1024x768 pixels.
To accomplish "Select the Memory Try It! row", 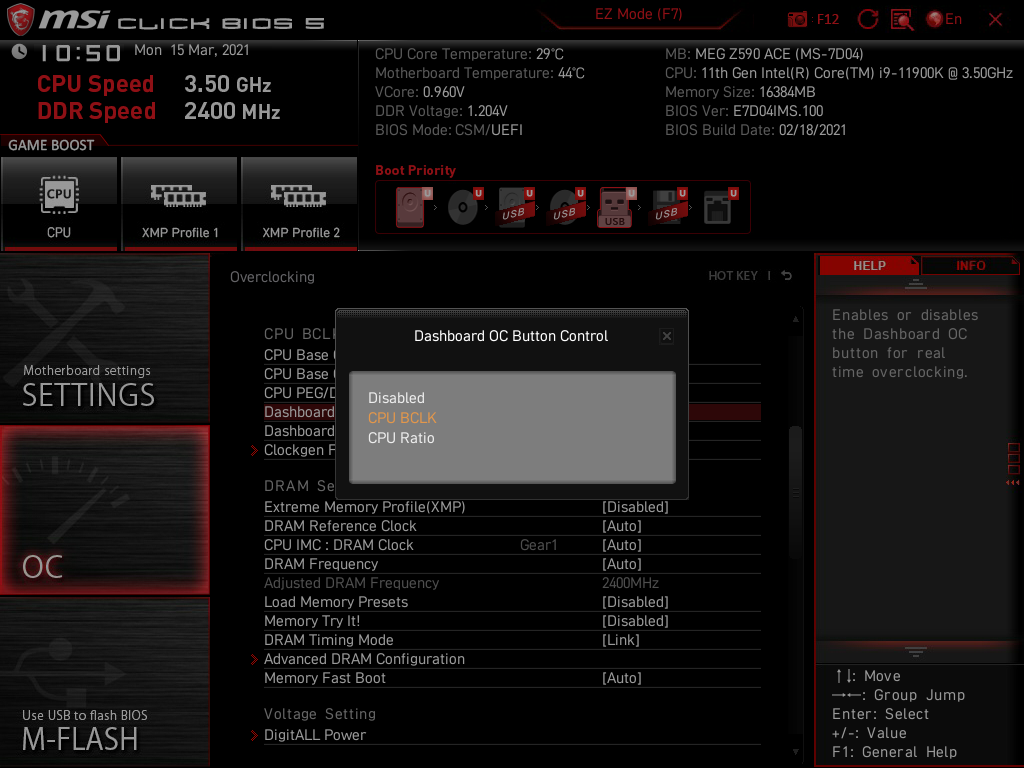I will coord(512,620).
